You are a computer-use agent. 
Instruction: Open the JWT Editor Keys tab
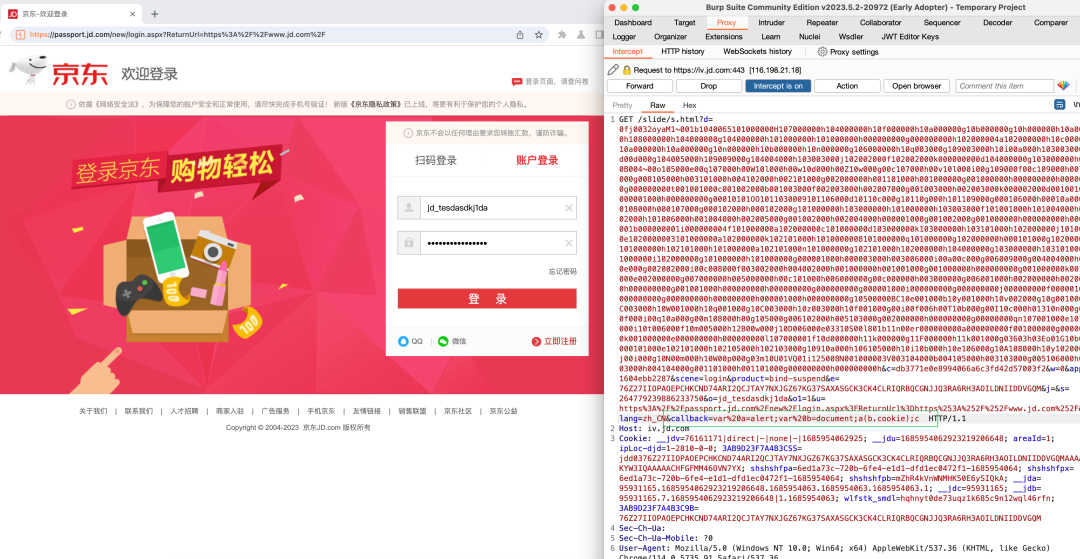pos(910,36)
